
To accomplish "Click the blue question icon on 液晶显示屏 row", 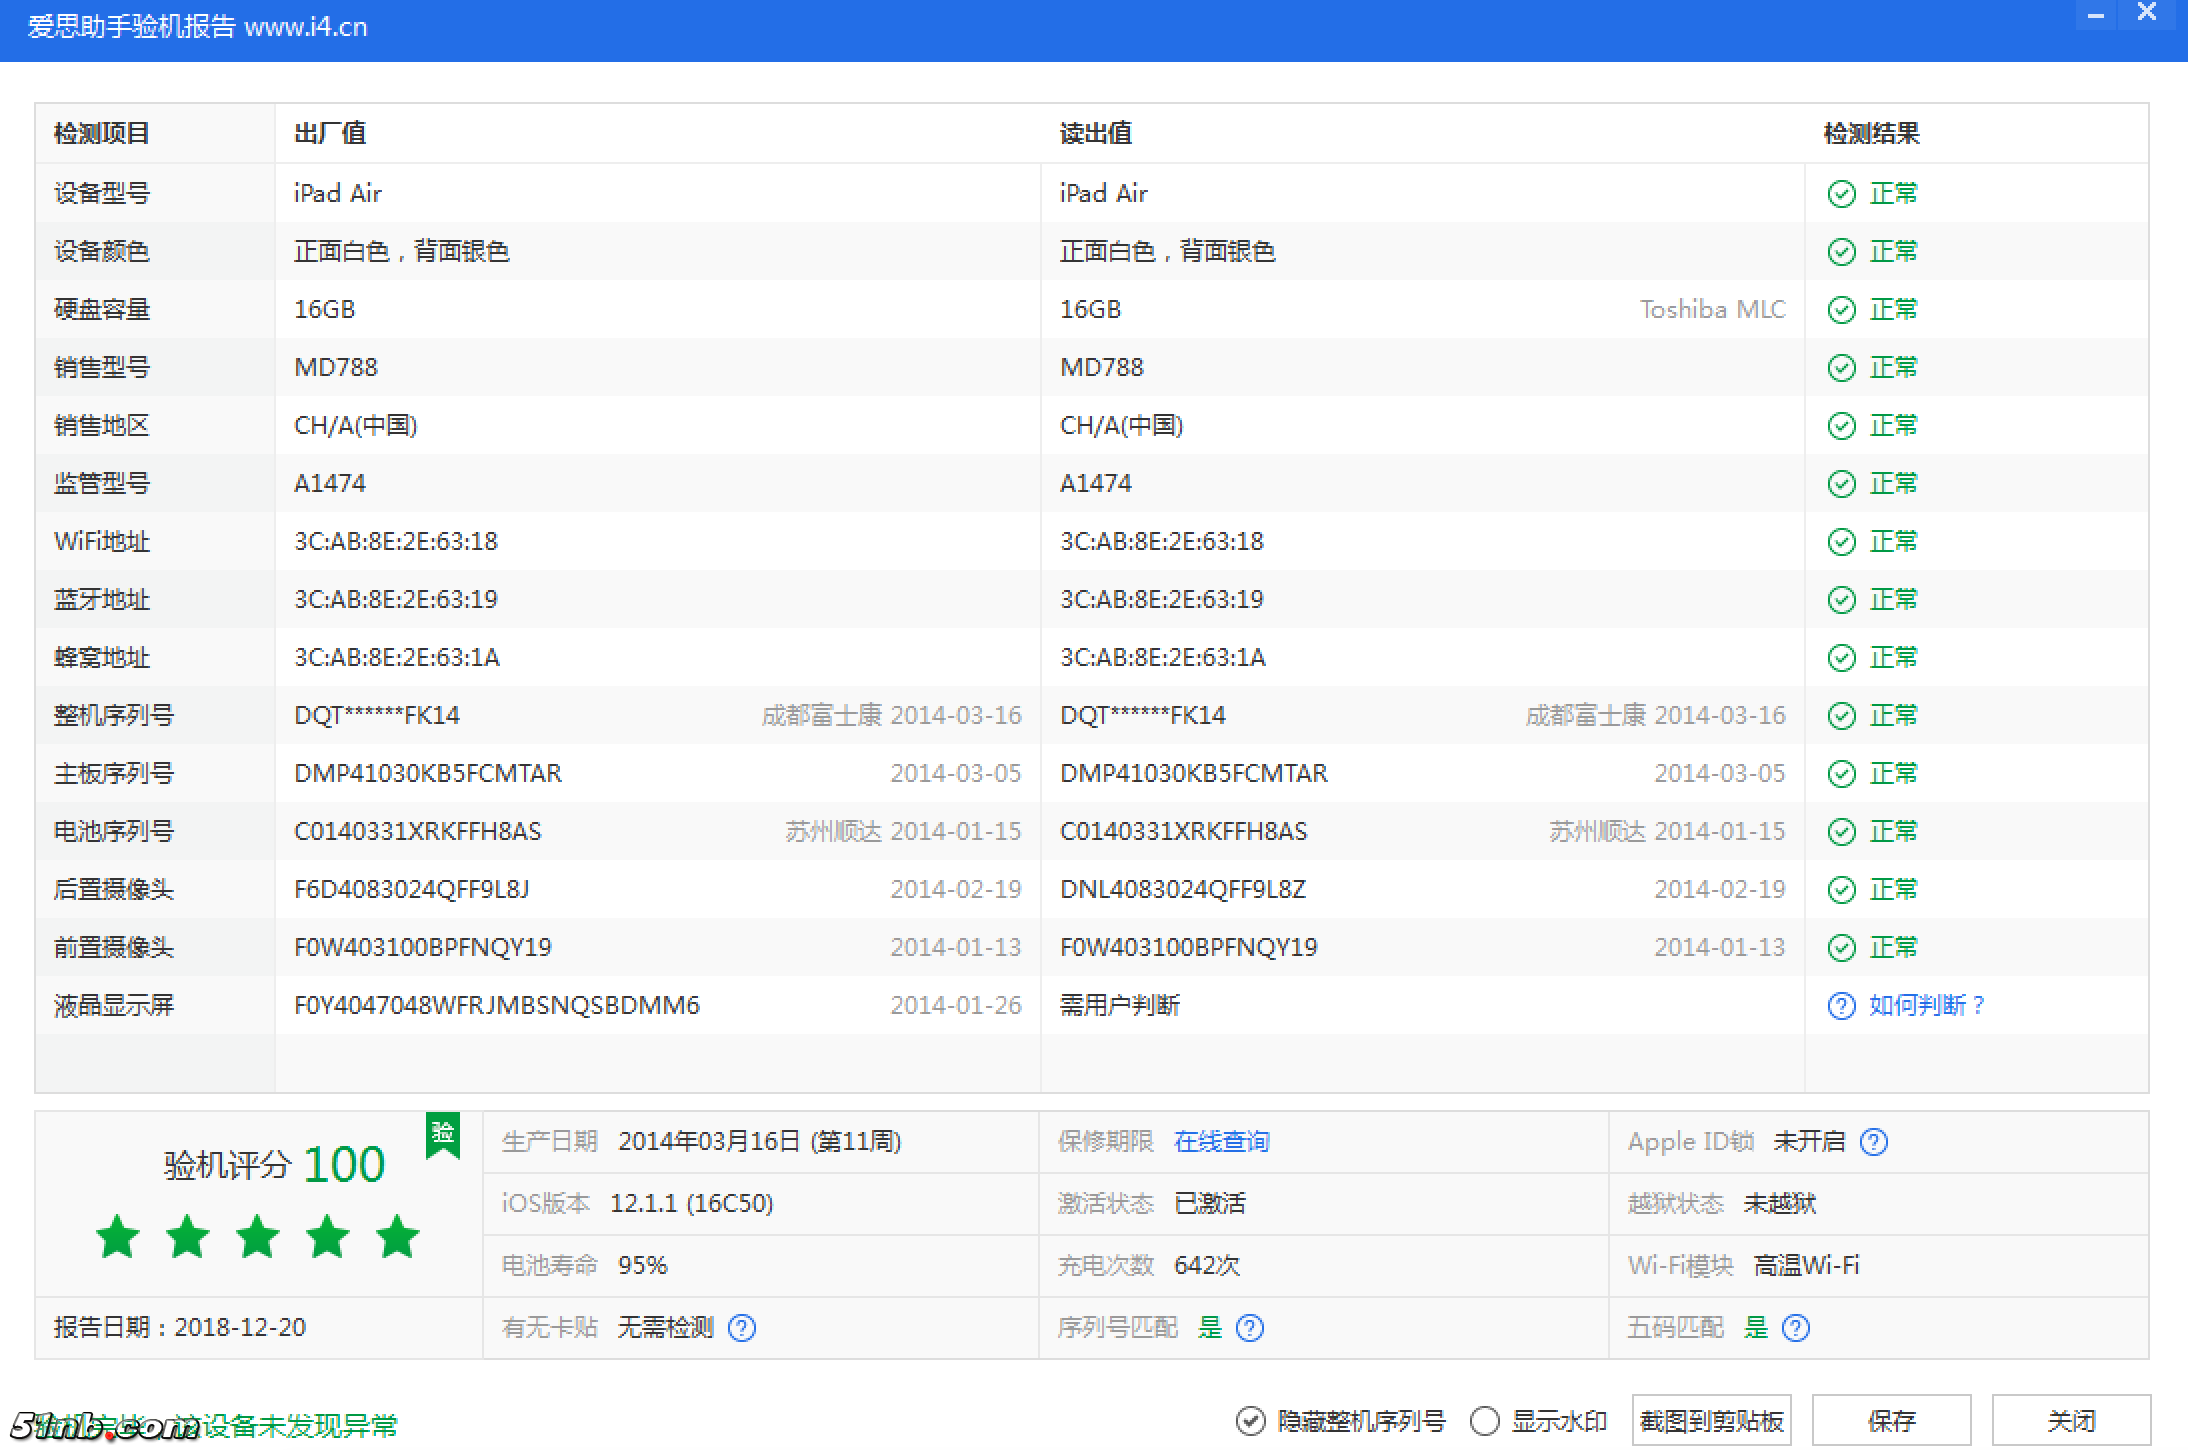I will pos(1841,1006).
